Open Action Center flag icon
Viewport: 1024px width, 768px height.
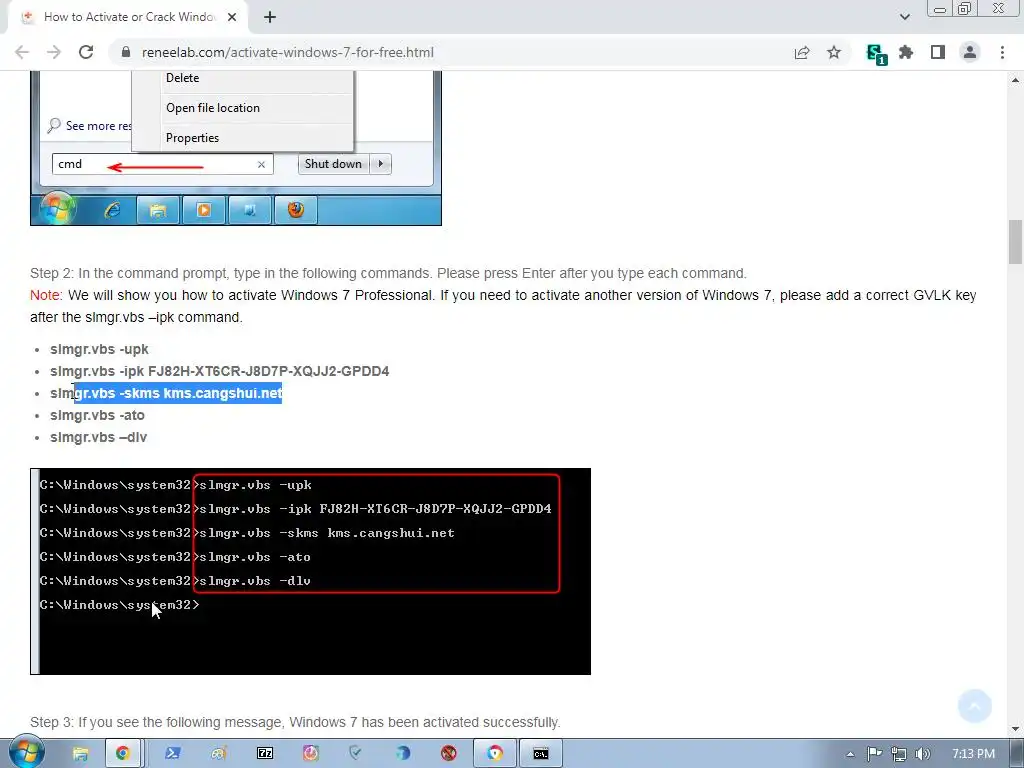pos(874,754)
